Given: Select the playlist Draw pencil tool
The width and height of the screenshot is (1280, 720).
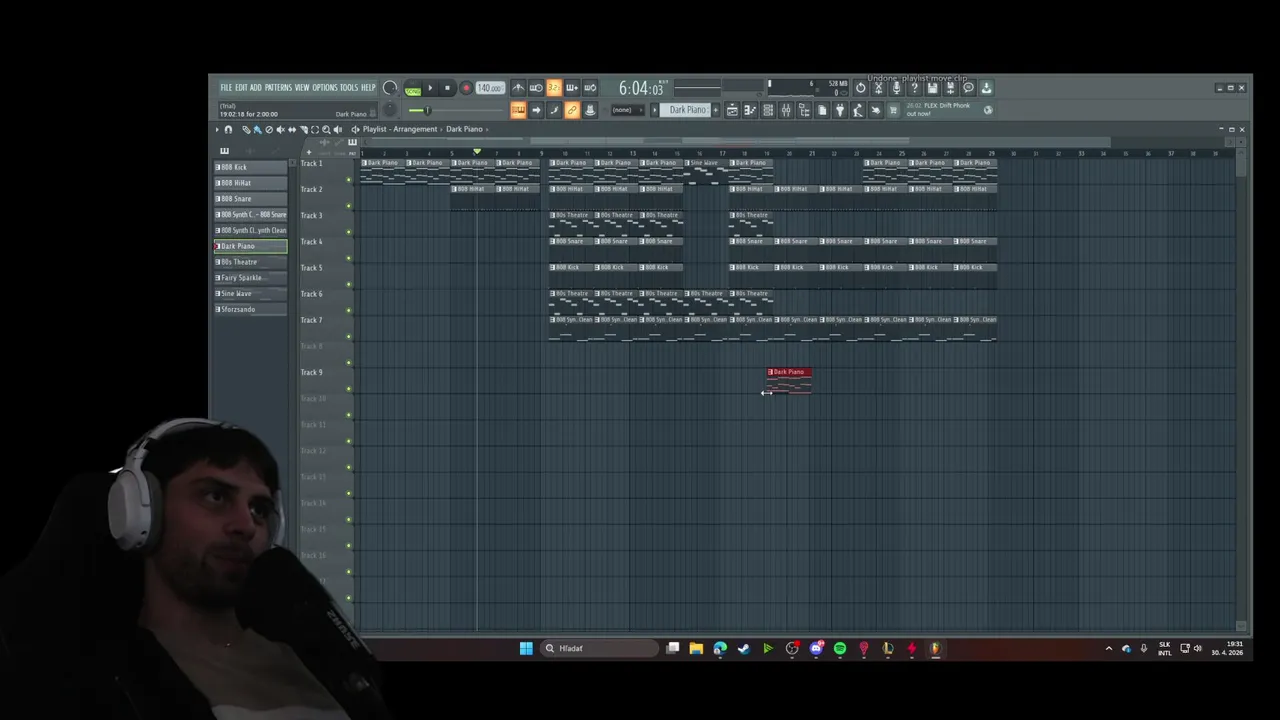Looking at the screenshot, I should click(x=246, y=129).
